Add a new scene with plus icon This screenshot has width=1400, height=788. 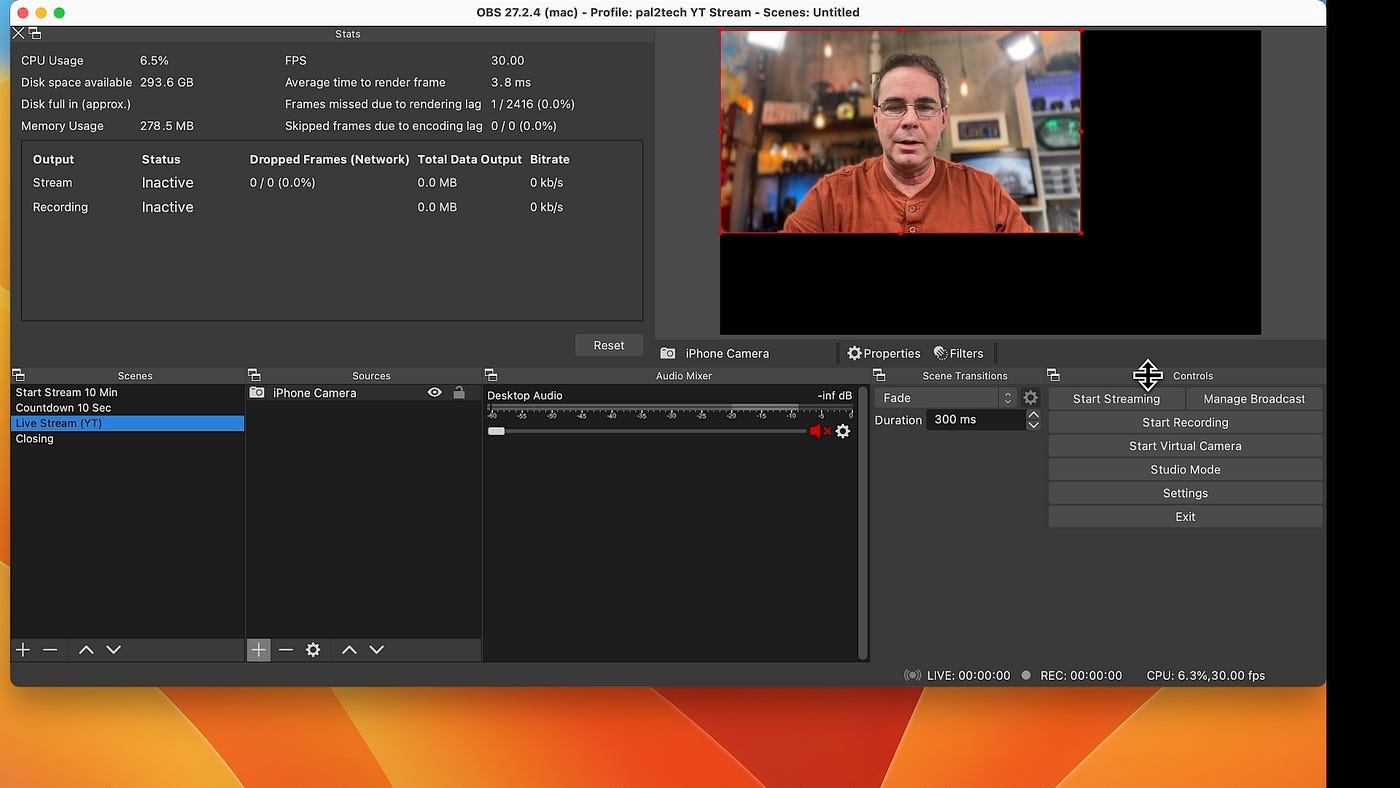[x=23, y=650]
